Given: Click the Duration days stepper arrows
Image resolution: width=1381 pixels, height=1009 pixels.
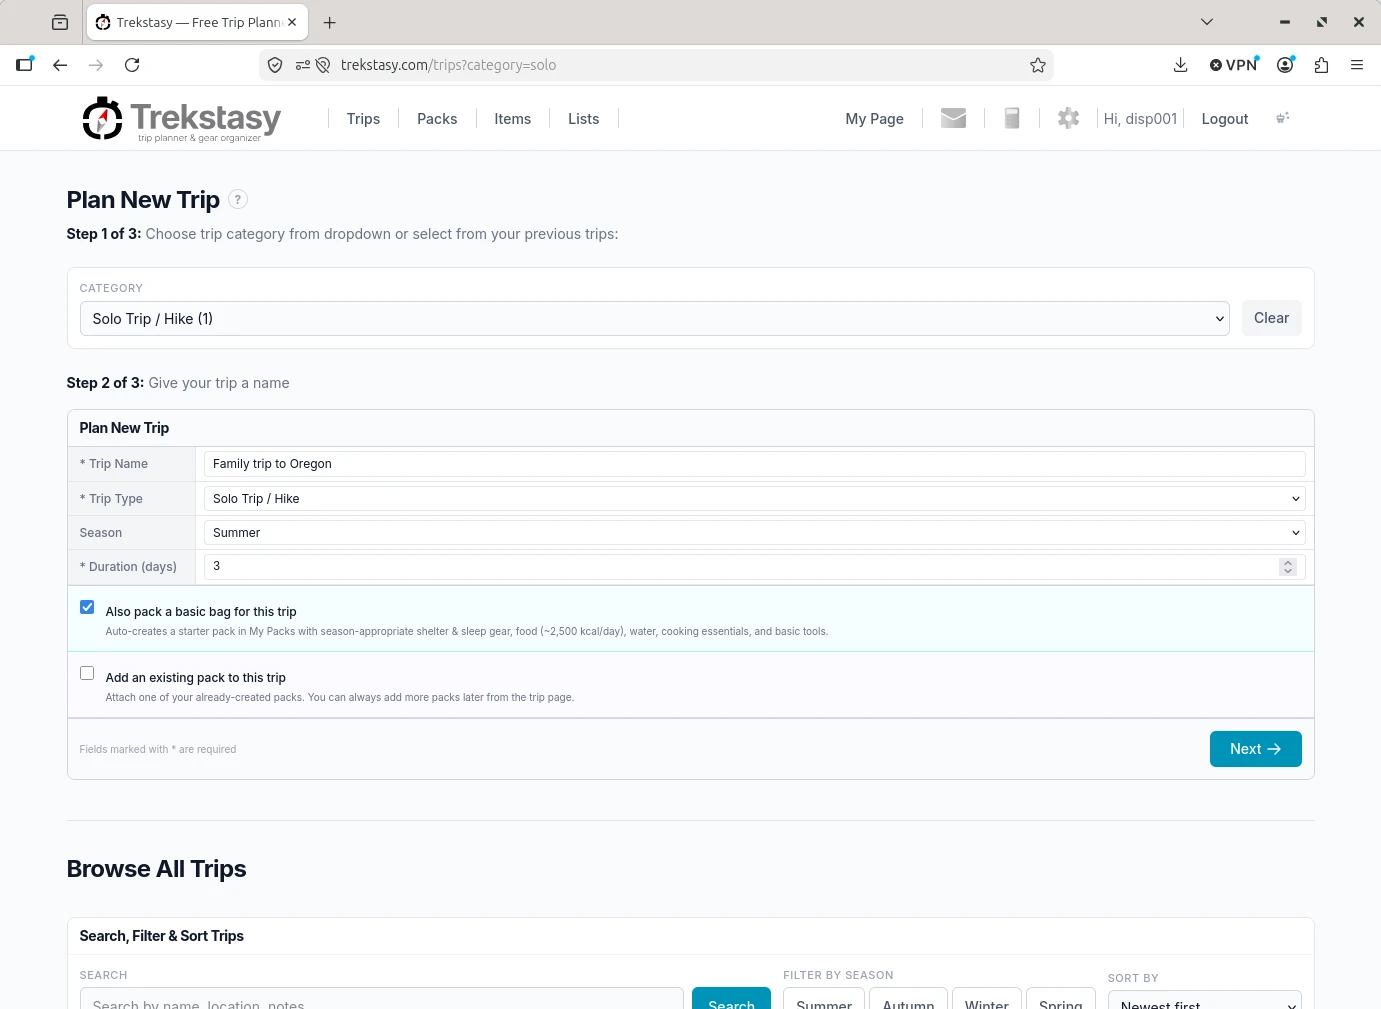Looking at the screenshot, I should tap(1288, 567).
